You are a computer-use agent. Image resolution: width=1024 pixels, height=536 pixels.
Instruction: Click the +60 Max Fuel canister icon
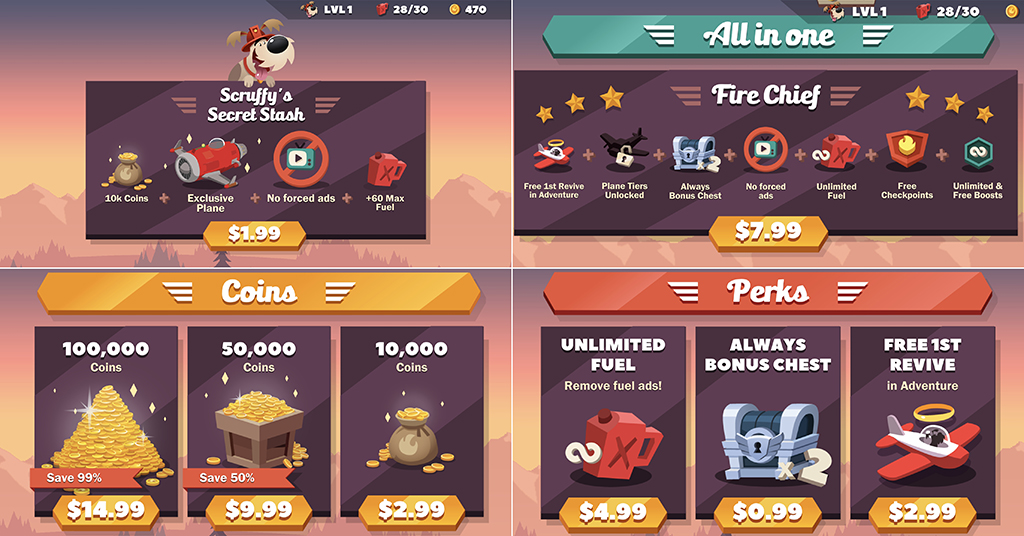pos(386,170)
